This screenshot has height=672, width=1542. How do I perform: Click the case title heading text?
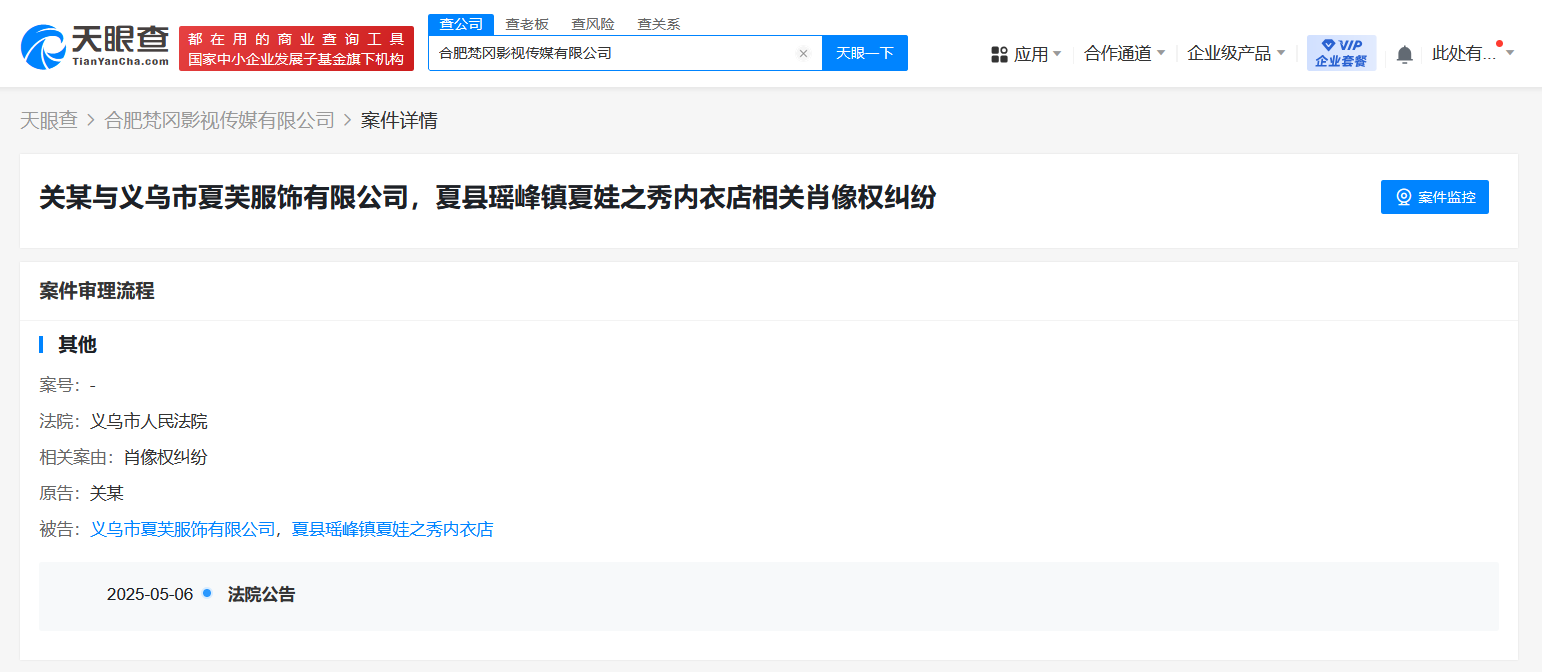tap(488, 198)
